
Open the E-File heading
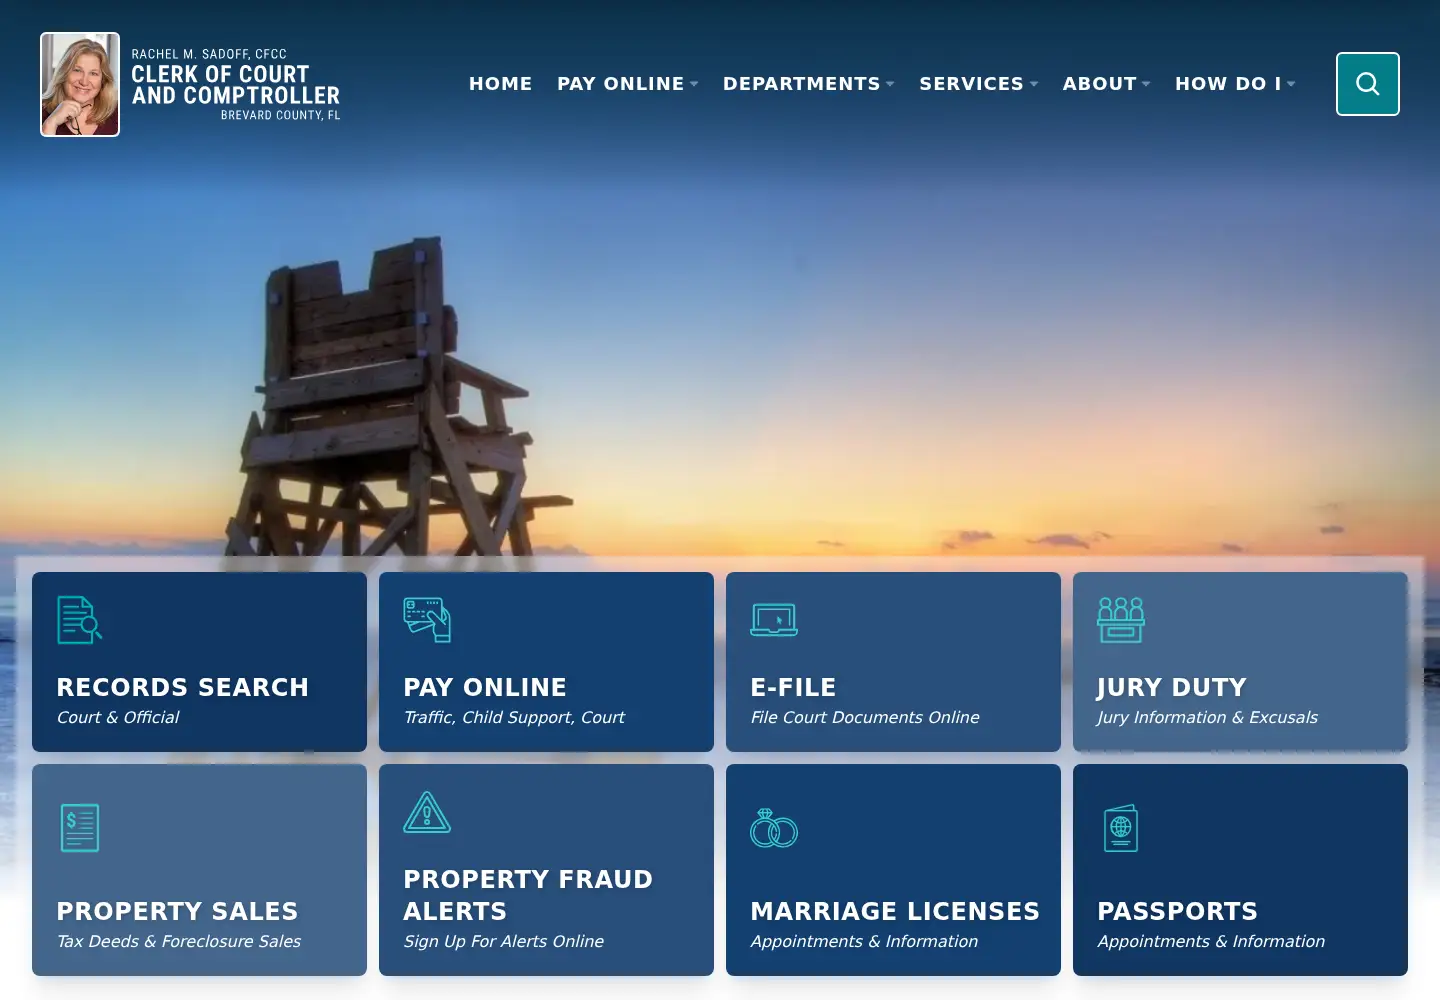793,687
